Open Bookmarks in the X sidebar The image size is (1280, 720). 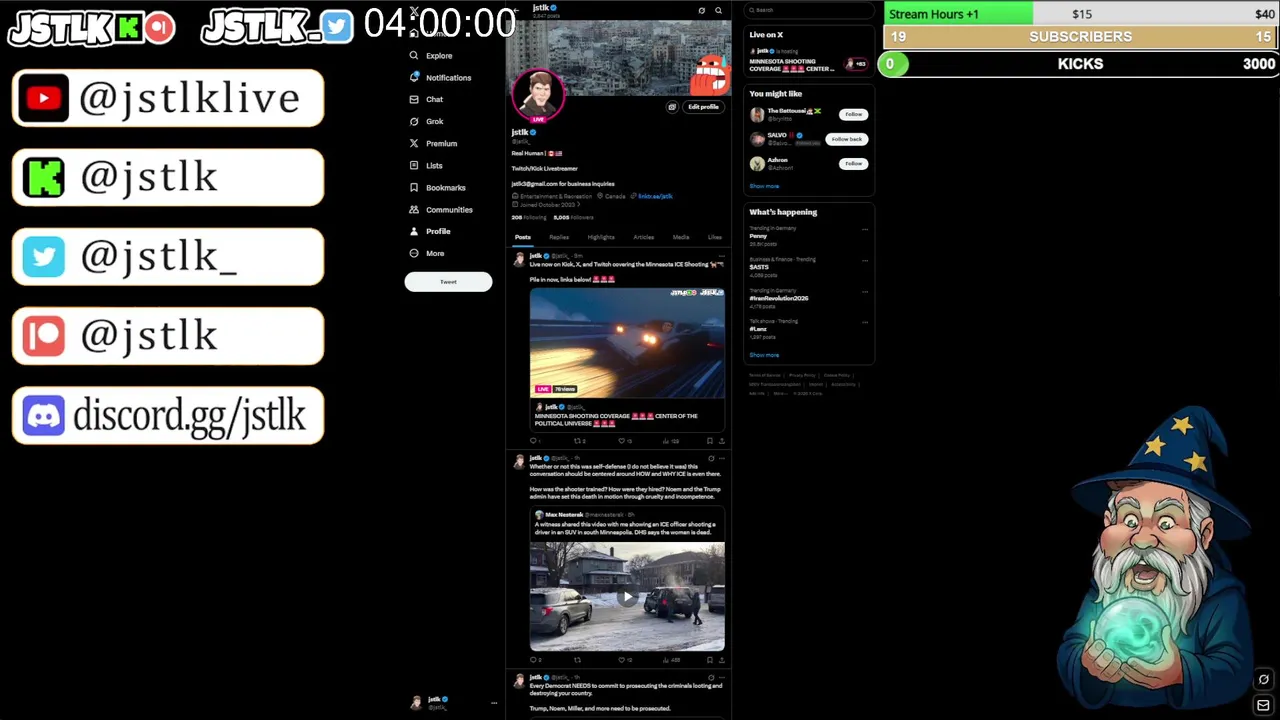[x=437, y=188]
